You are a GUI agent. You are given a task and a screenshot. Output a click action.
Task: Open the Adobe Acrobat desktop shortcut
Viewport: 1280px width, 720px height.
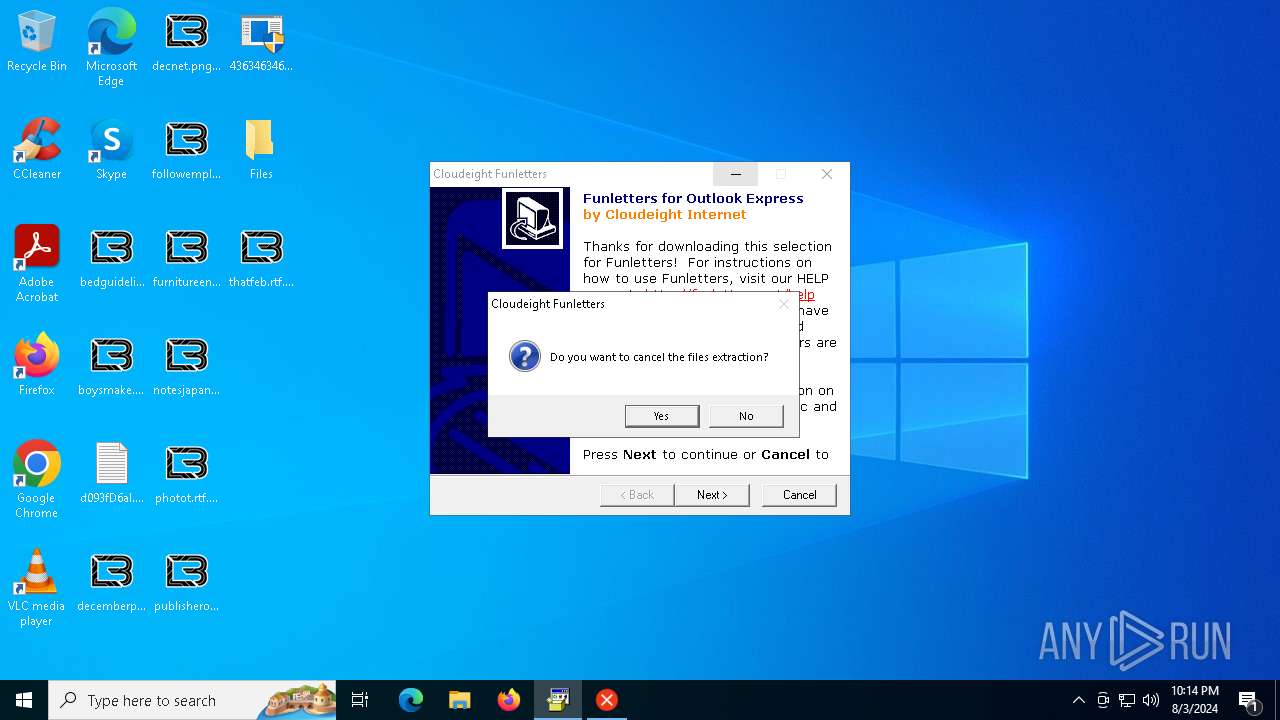[x=37, y=264]
